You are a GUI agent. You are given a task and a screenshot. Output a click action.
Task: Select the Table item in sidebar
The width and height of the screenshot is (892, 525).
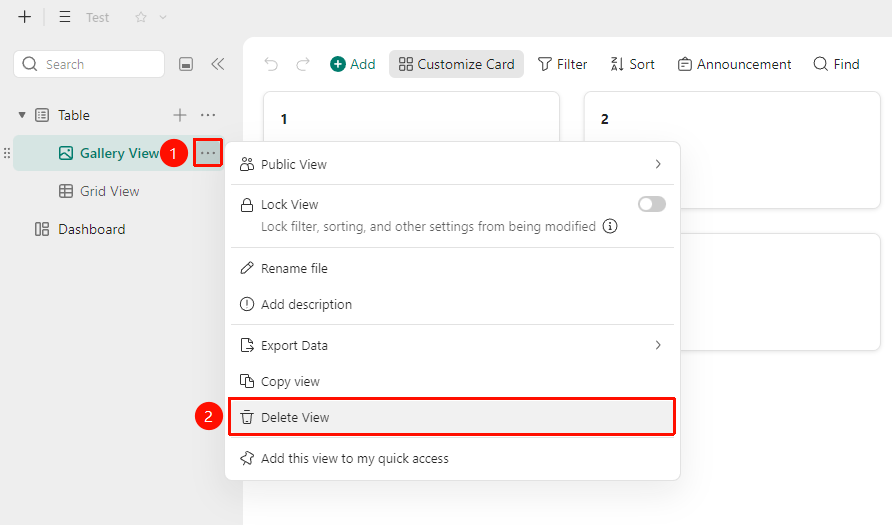coord(74,115)
